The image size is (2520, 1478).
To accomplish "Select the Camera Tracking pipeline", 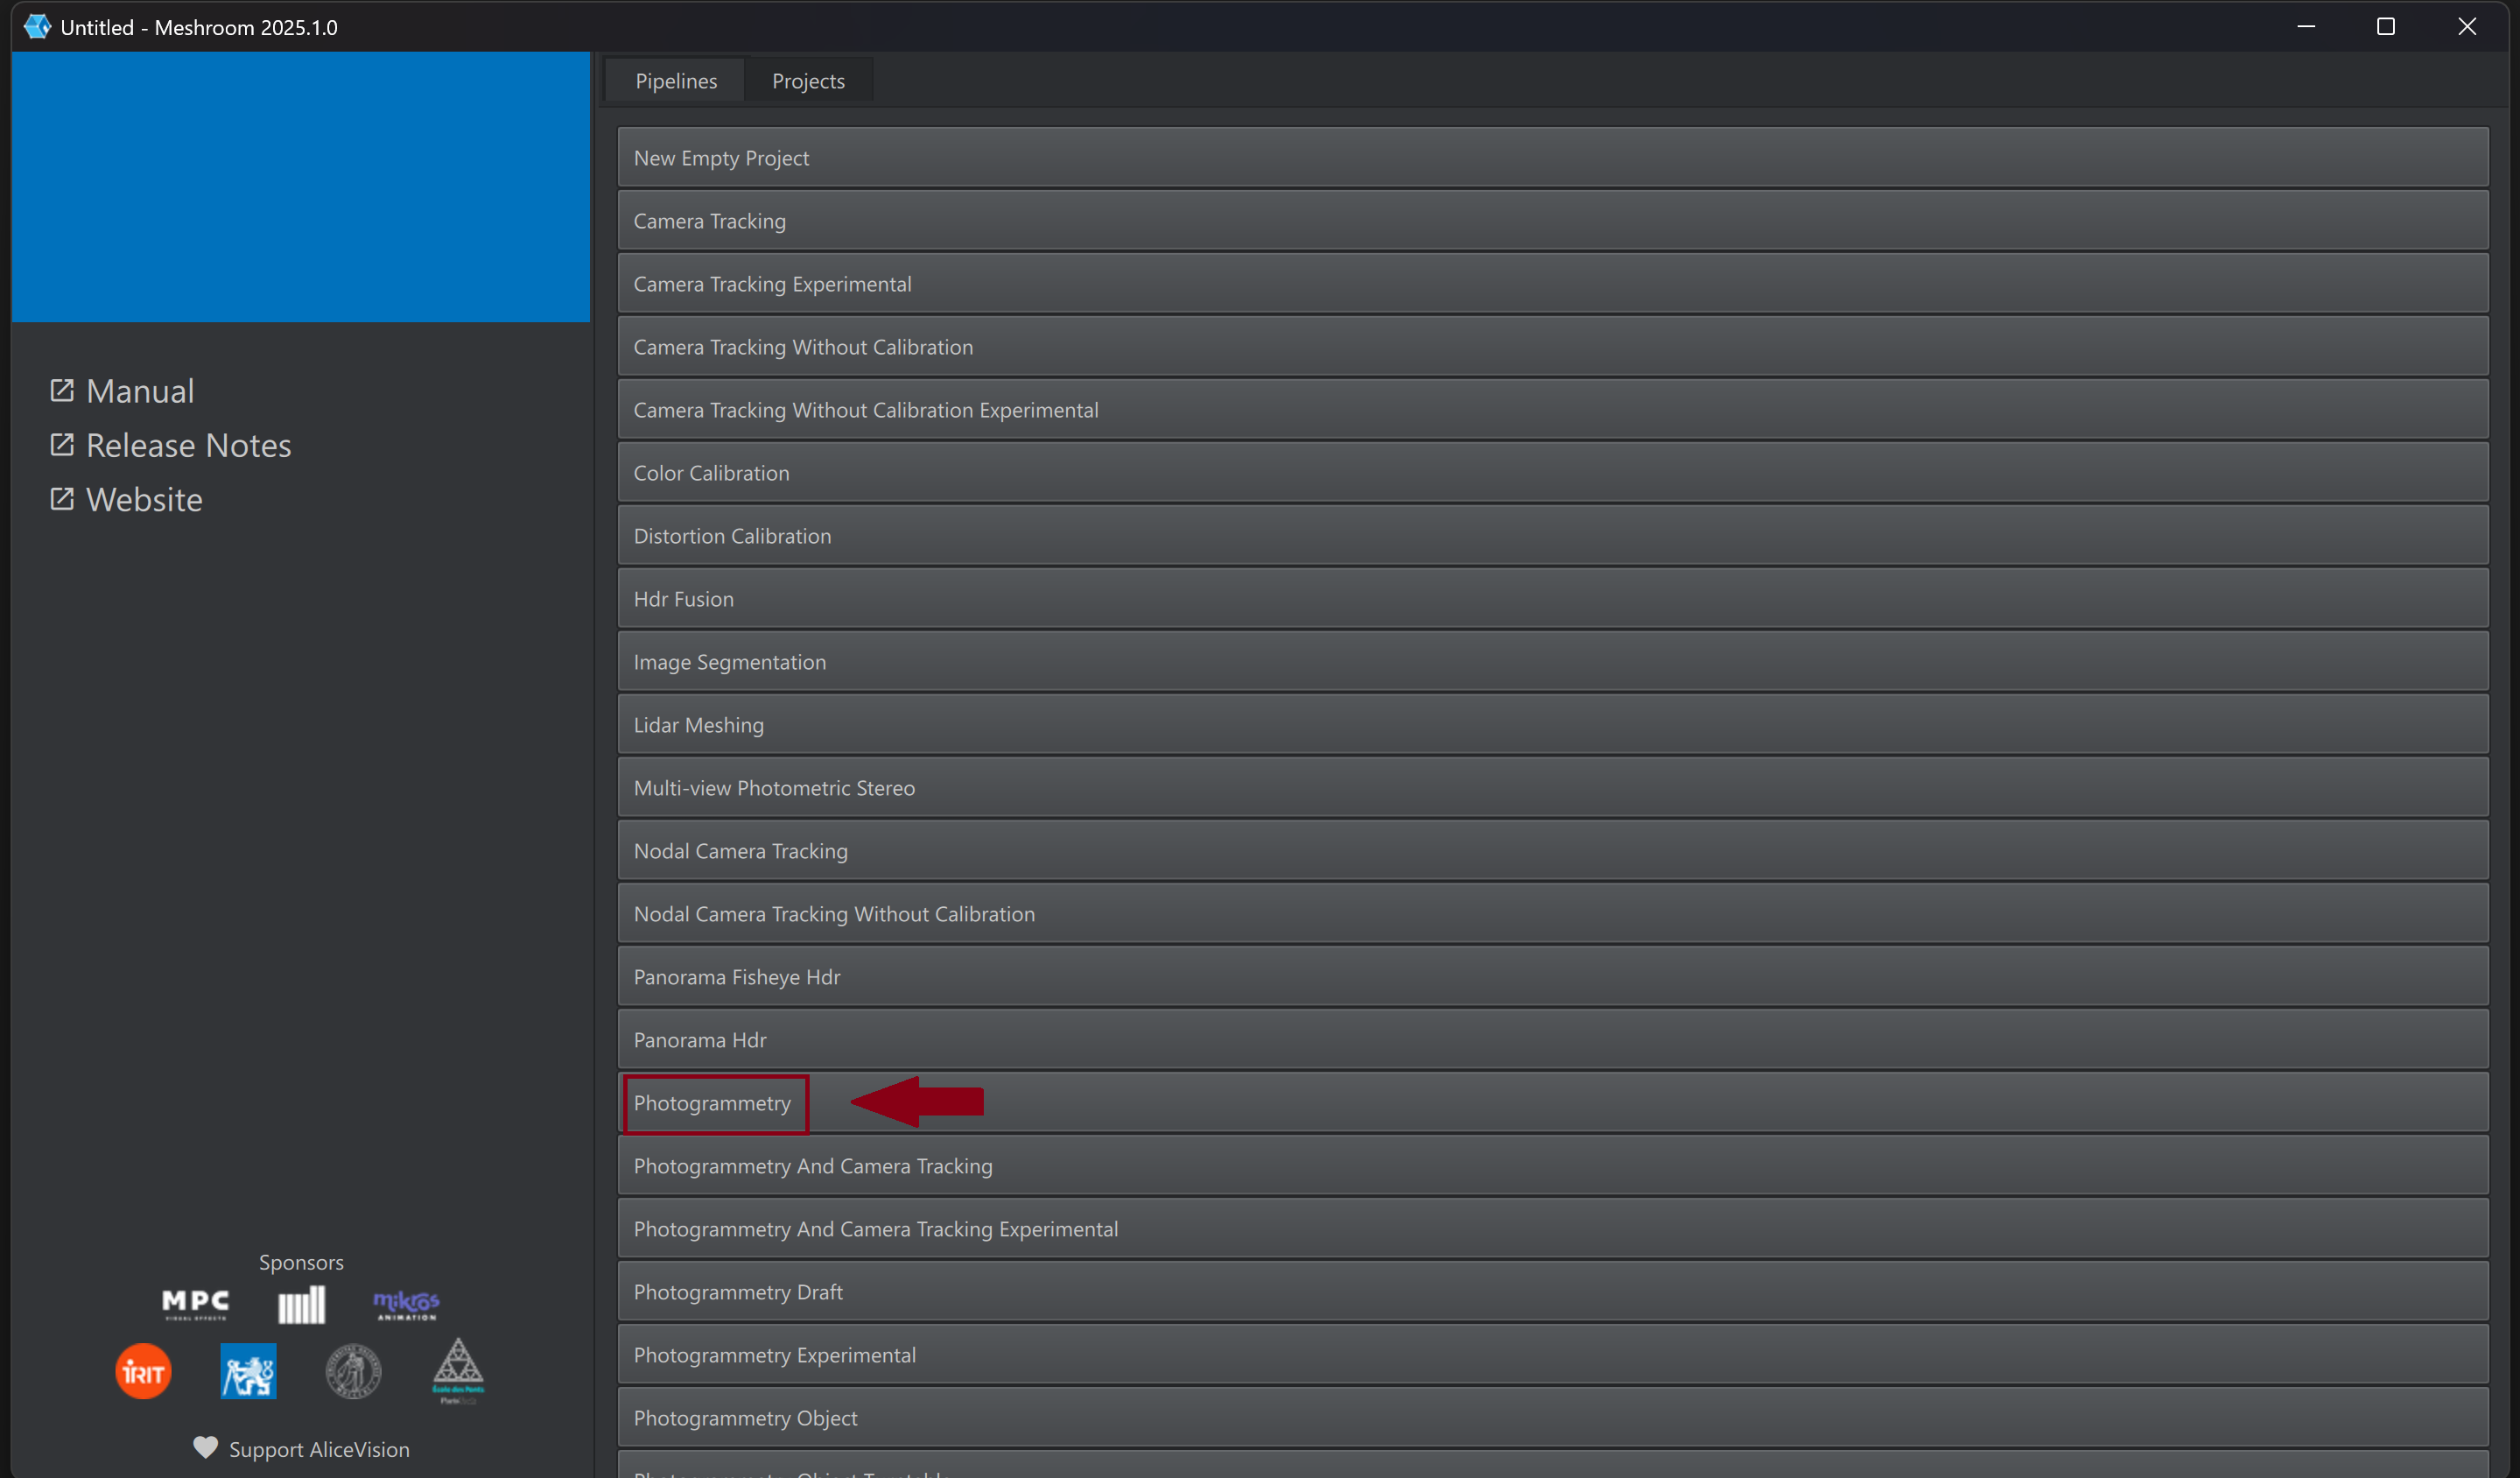I will 1552,220.
